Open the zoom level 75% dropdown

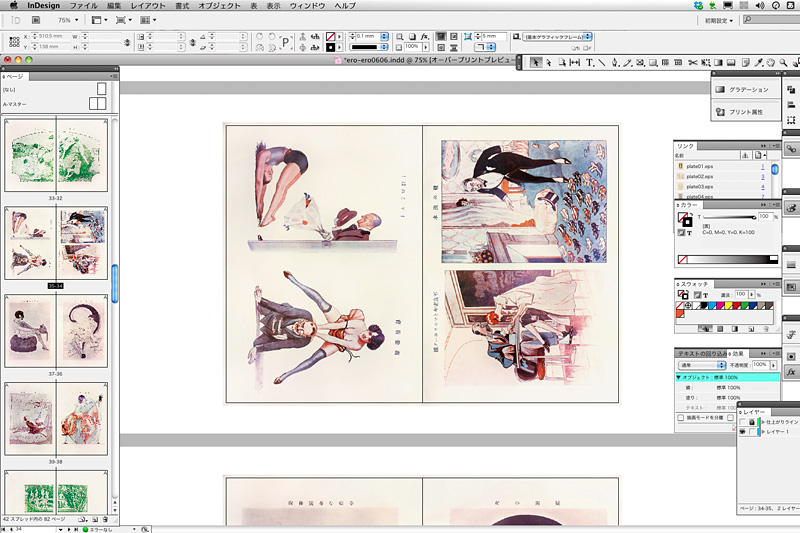tap(77, 20)
